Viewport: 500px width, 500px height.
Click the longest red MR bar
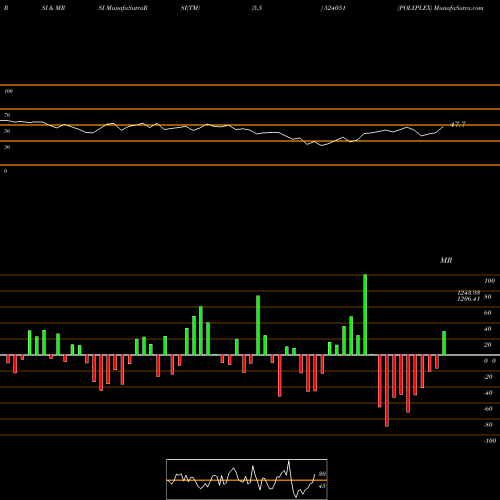point(387,391)
